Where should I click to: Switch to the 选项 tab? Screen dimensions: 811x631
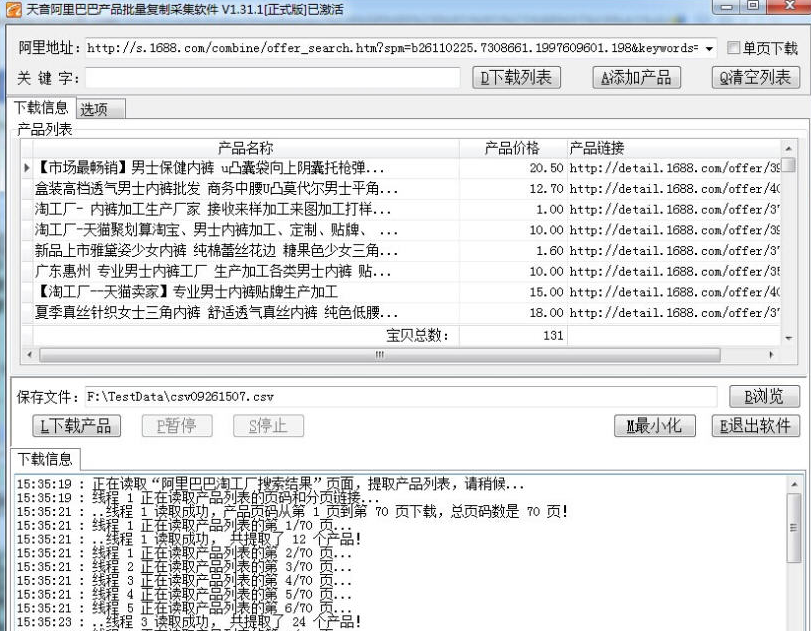pos(94,109)
